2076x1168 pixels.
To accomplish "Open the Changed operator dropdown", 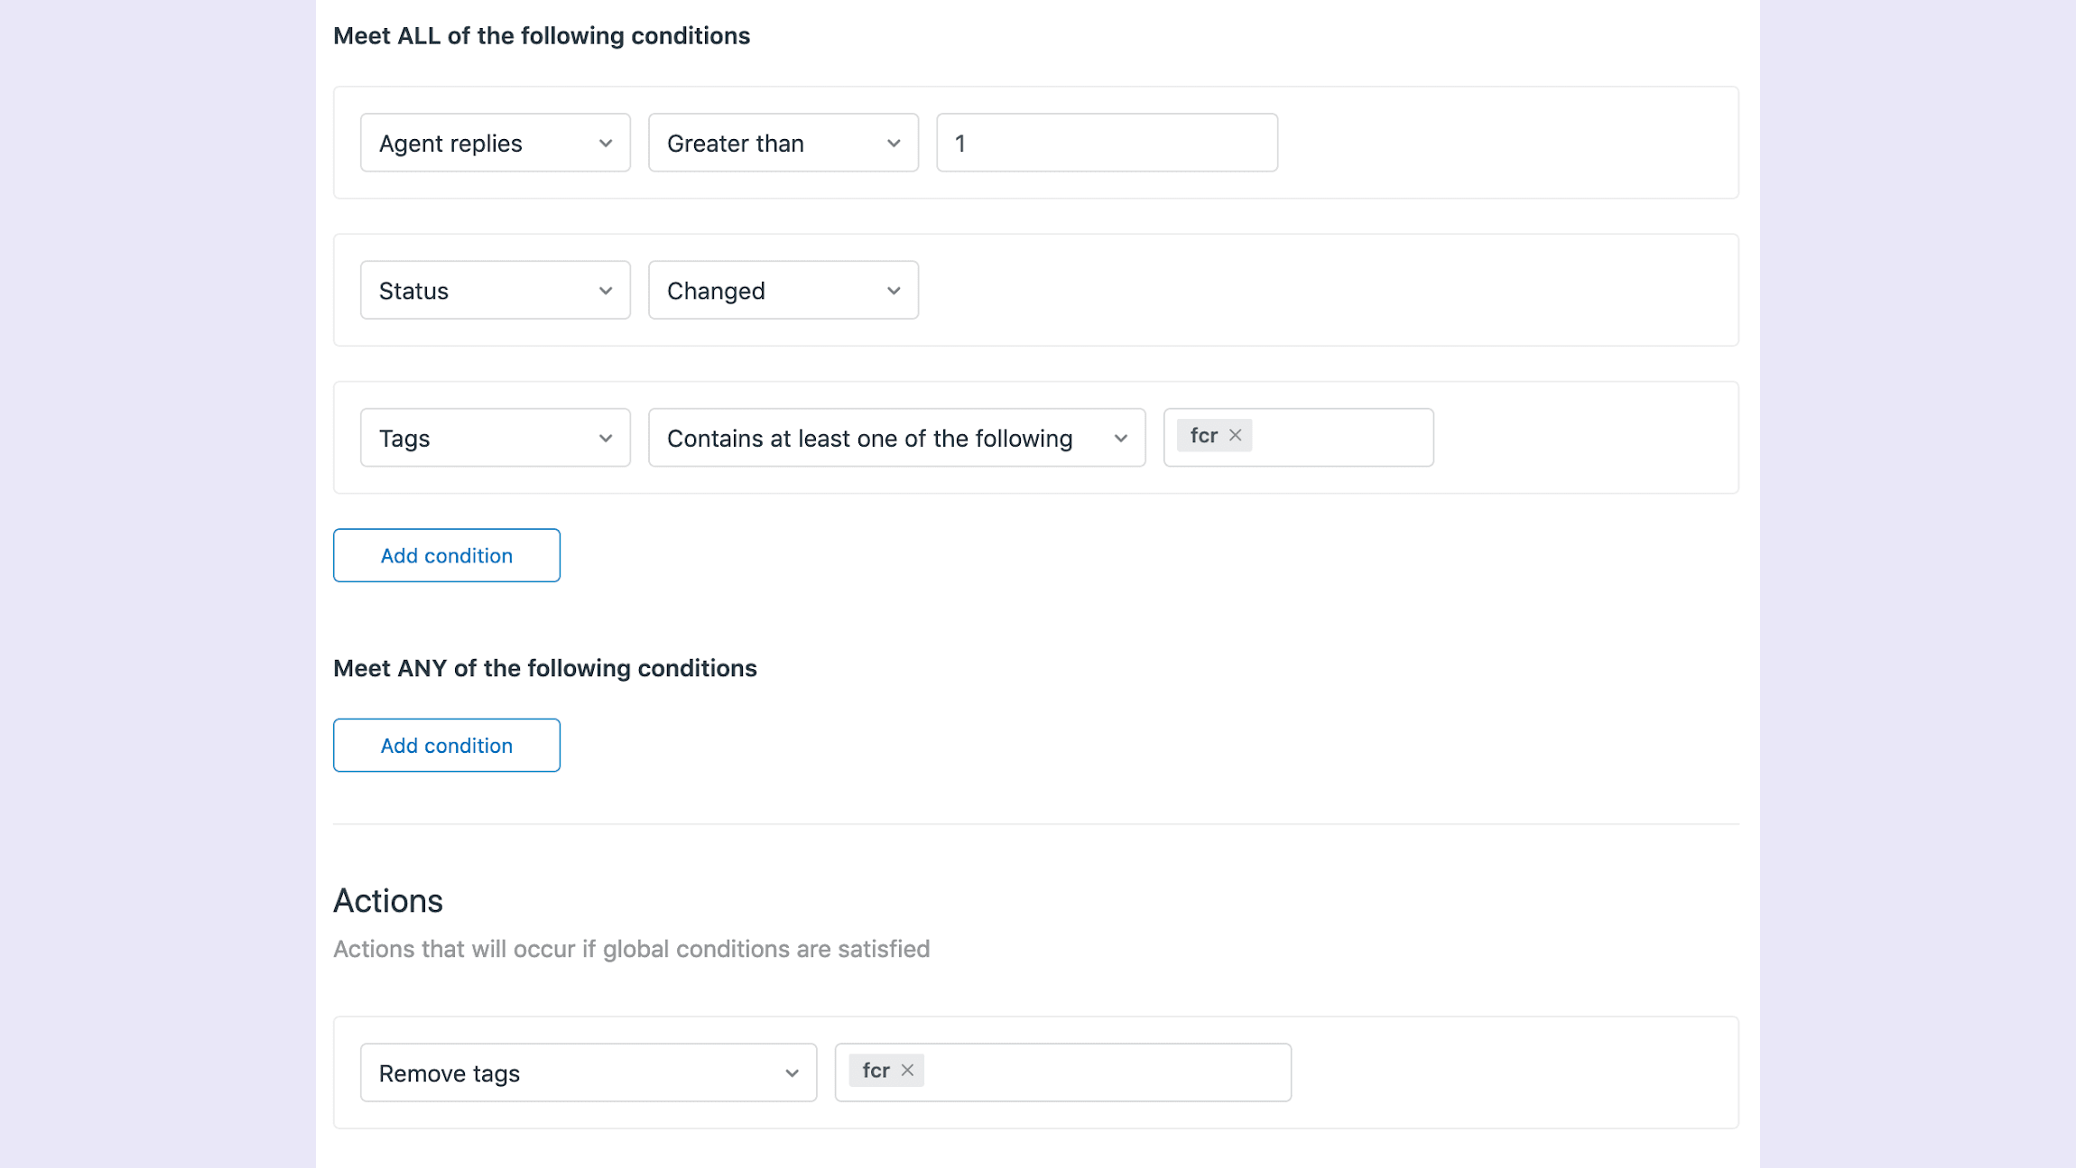I will tap(783, 290).
